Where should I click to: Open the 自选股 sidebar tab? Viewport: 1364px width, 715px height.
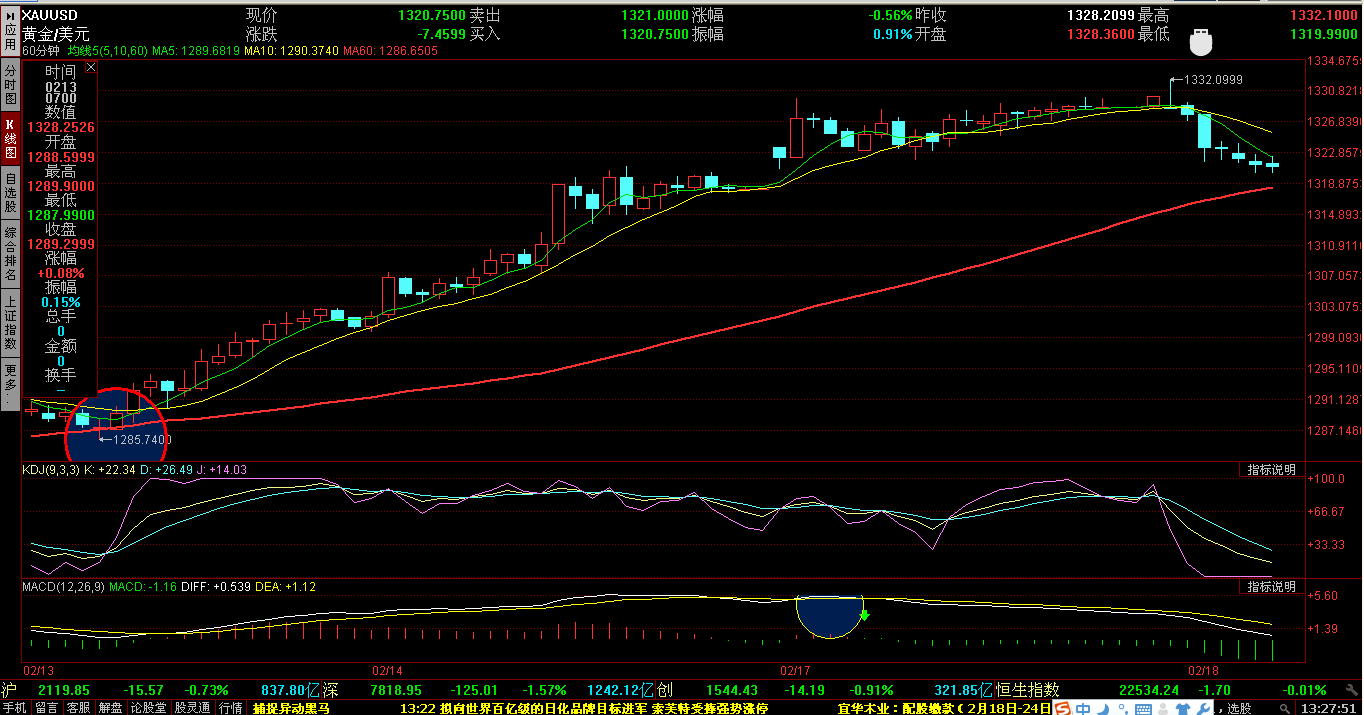10,194
